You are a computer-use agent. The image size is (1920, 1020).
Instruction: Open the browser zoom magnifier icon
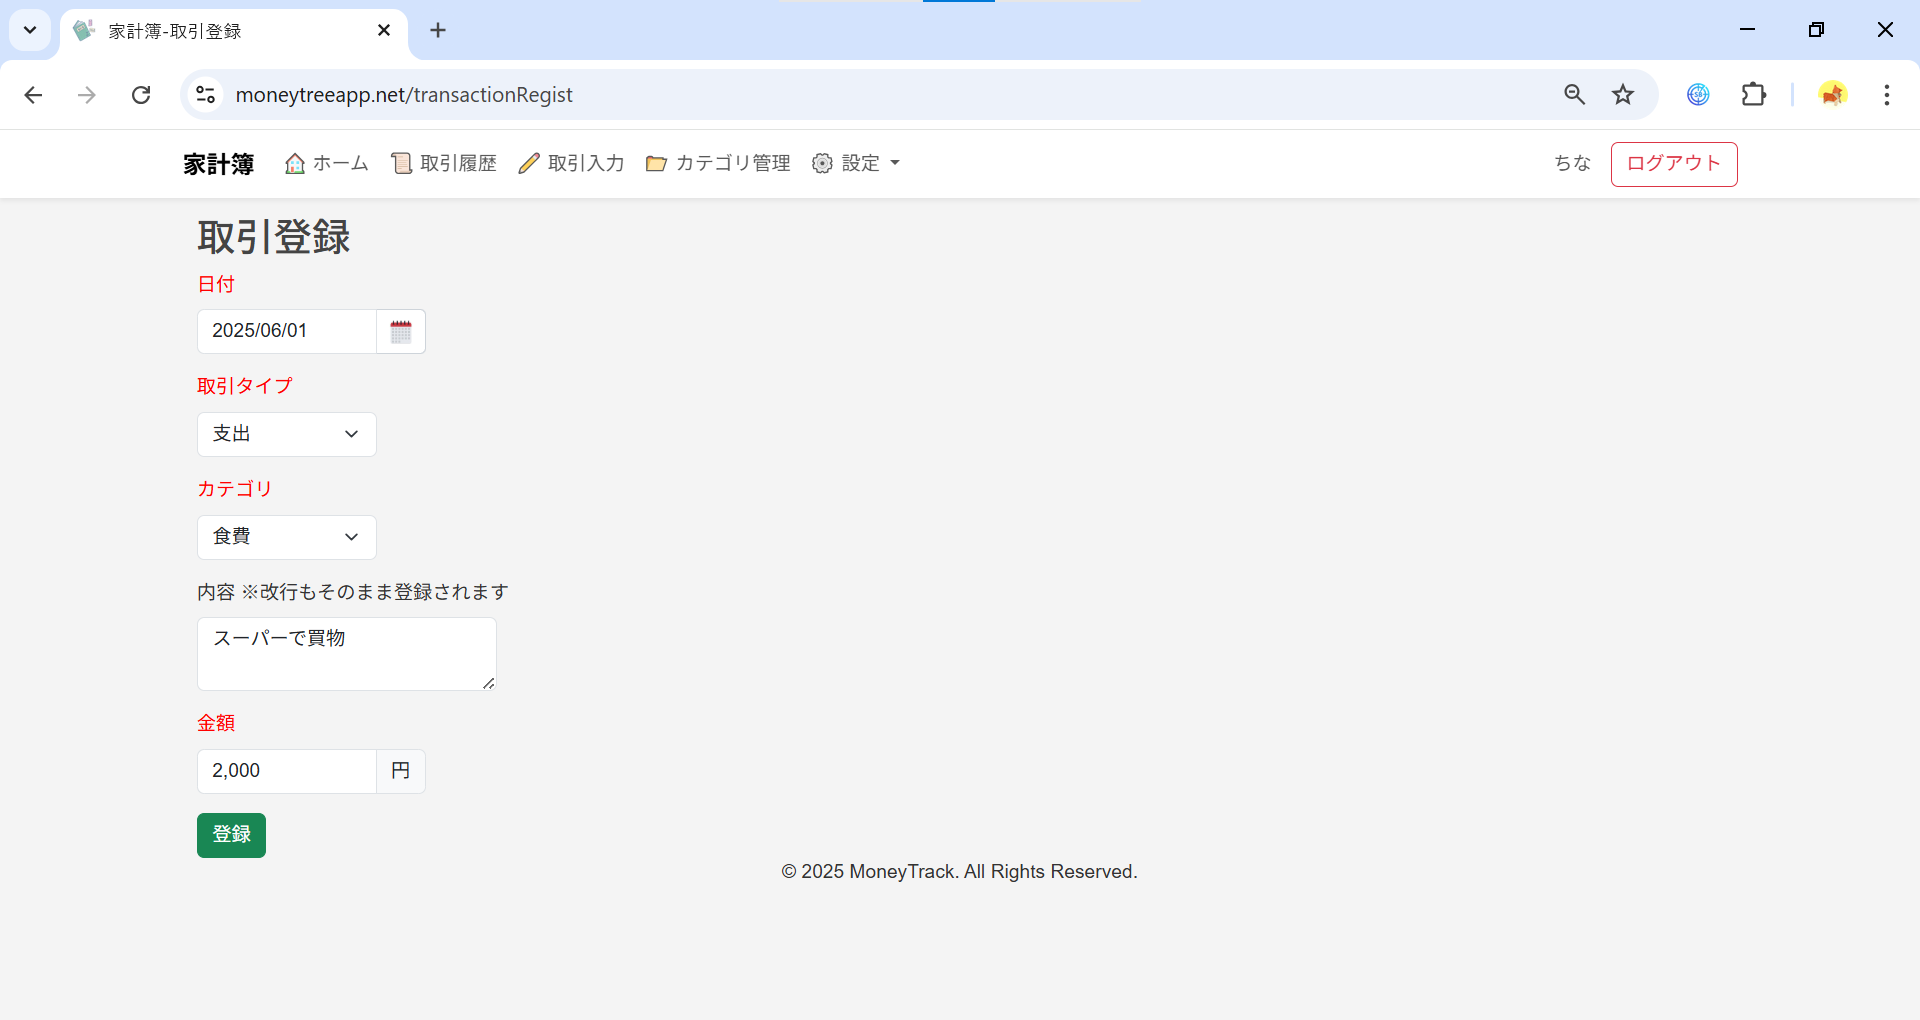[x=1575, y=95]
